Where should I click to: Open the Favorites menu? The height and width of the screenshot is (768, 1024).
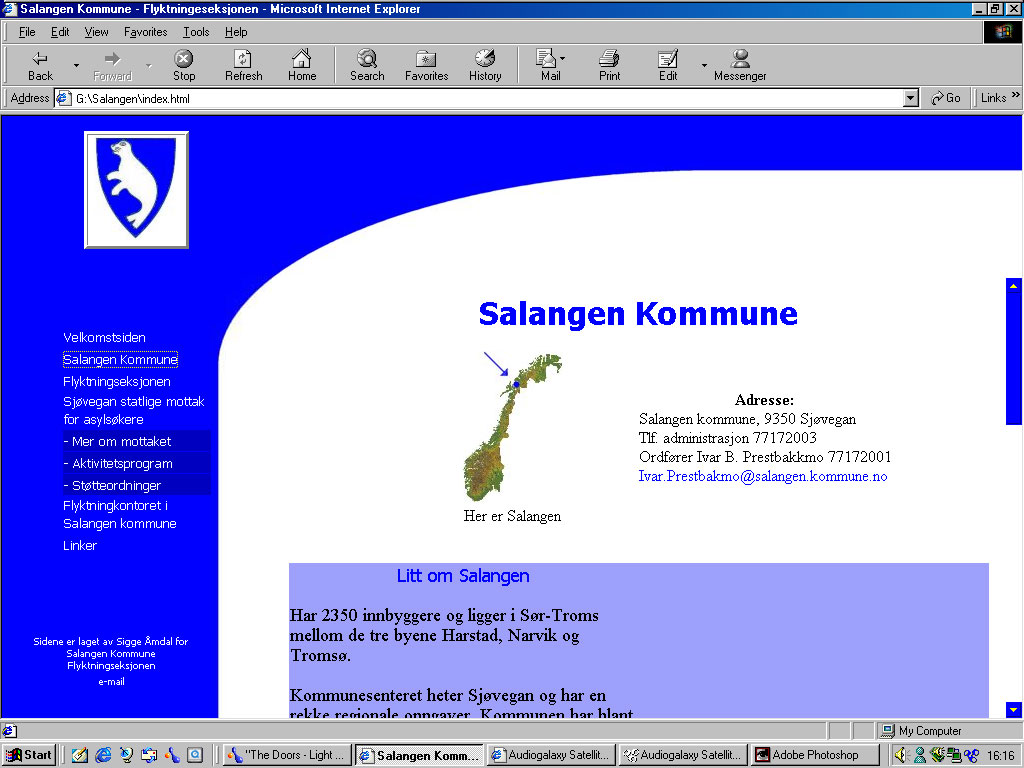click(146, 32)
